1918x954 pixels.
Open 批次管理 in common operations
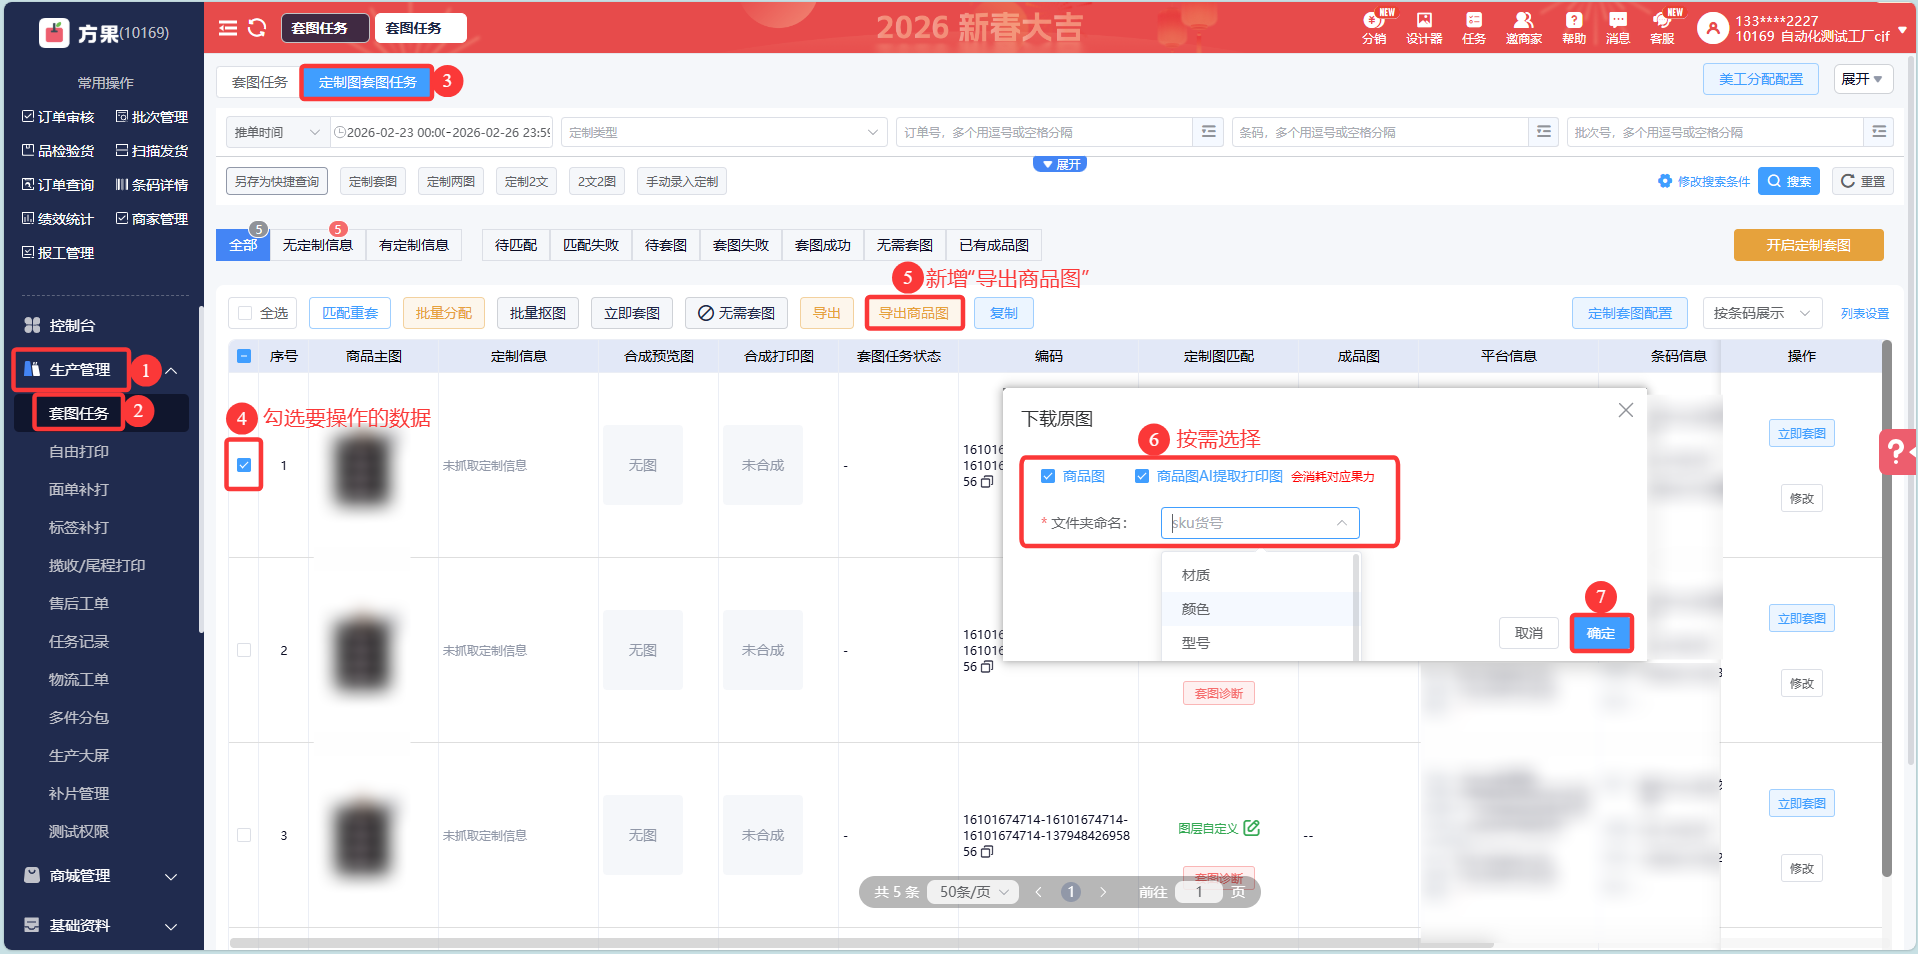(152, 117)
